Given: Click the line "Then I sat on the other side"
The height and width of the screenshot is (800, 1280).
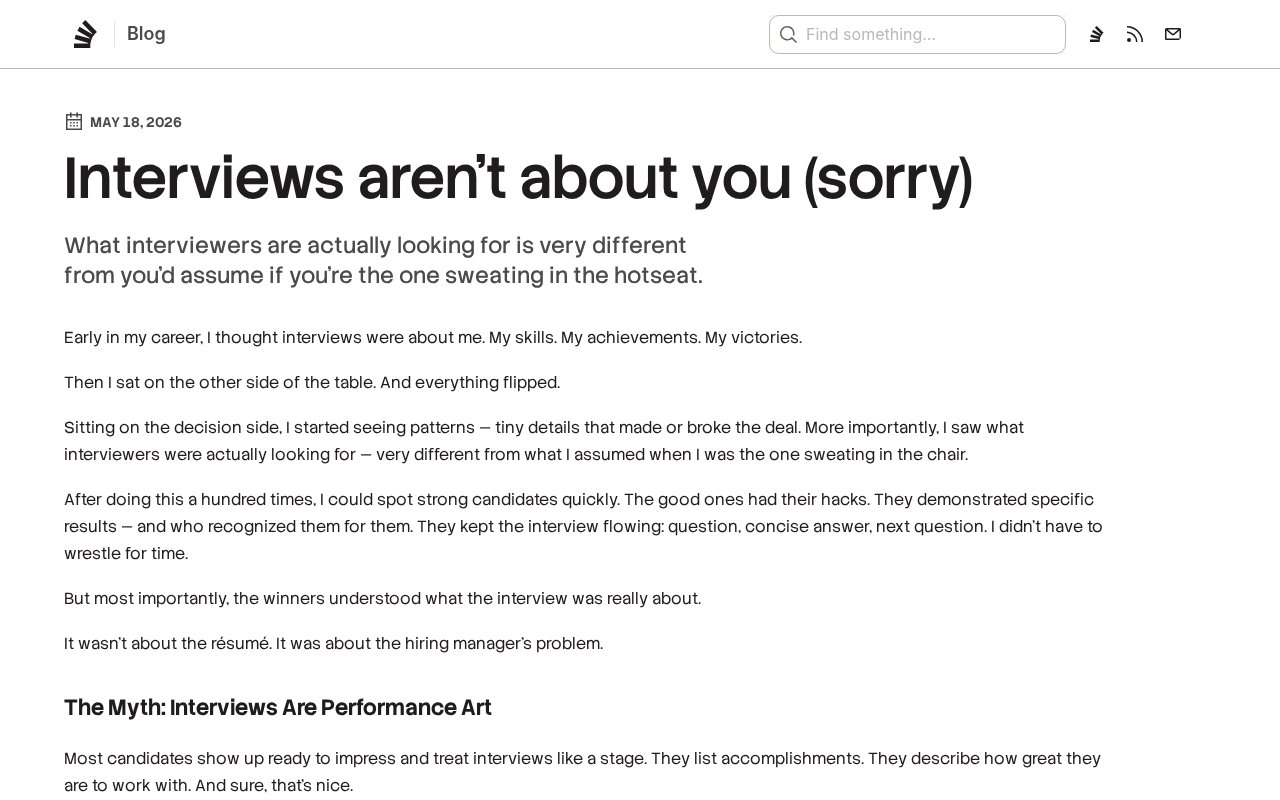Looking at the screenshot, I should click(x=312, y=383).
